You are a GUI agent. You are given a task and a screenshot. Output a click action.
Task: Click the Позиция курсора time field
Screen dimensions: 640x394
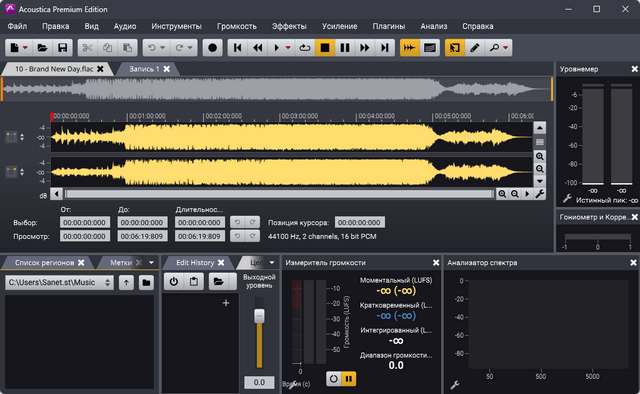click(360, 223)
